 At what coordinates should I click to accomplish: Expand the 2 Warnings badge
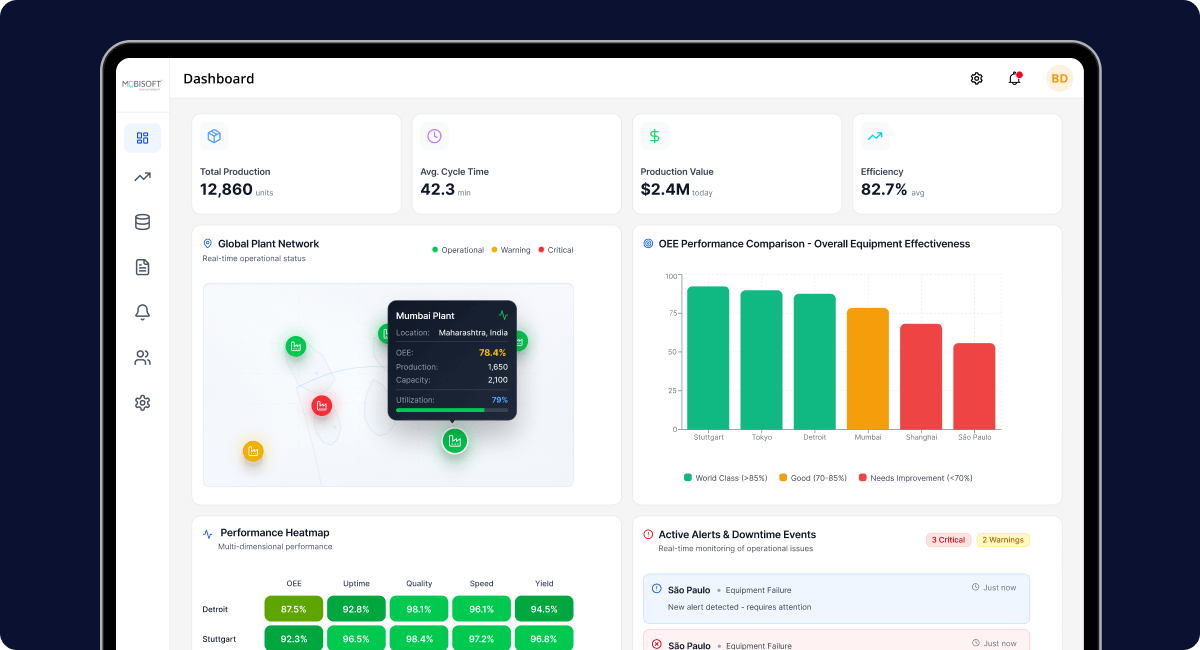[1002, 539]
